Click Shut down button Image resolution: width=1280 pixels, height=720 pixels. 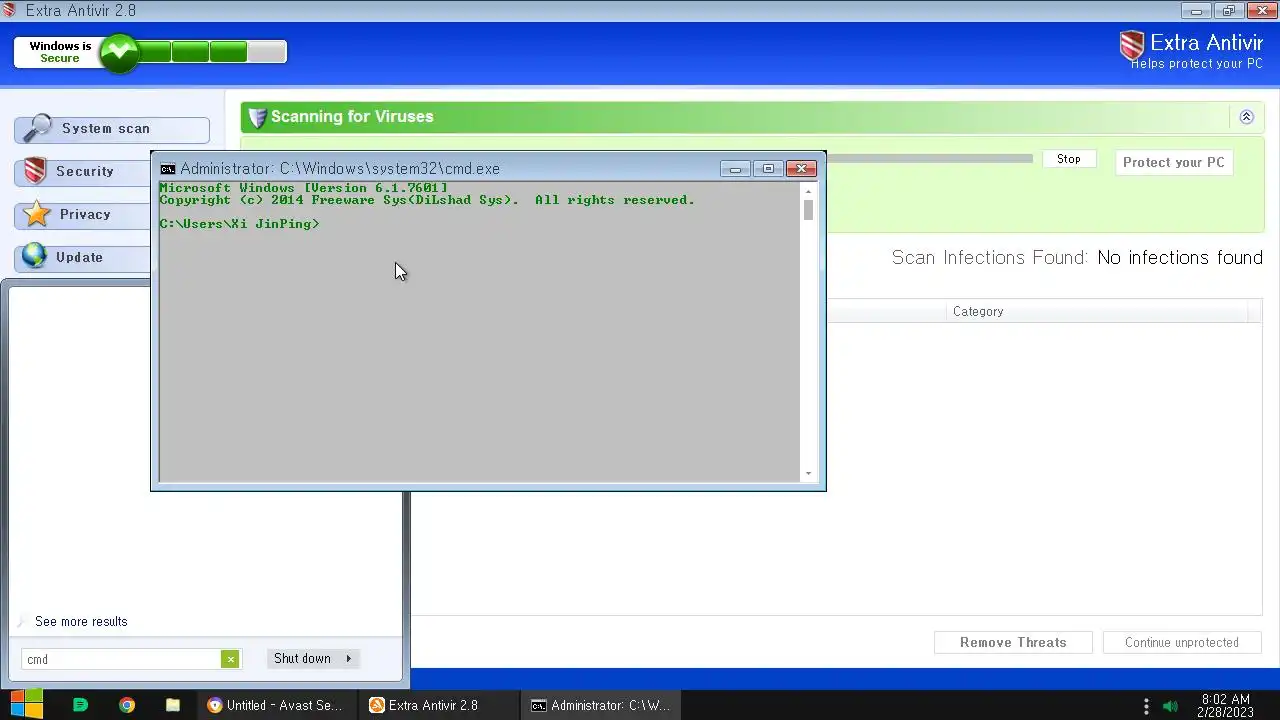[302, 658]
